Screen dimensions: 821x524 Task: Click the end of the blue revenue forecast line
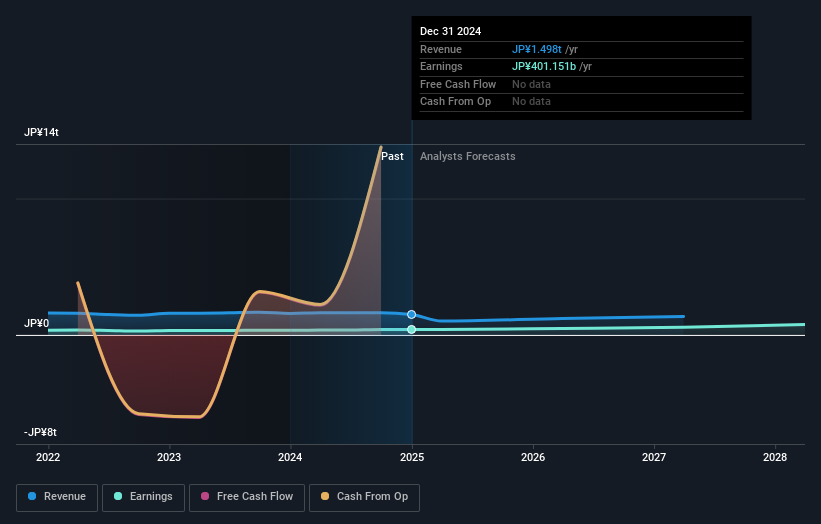(x=683, y=316)
